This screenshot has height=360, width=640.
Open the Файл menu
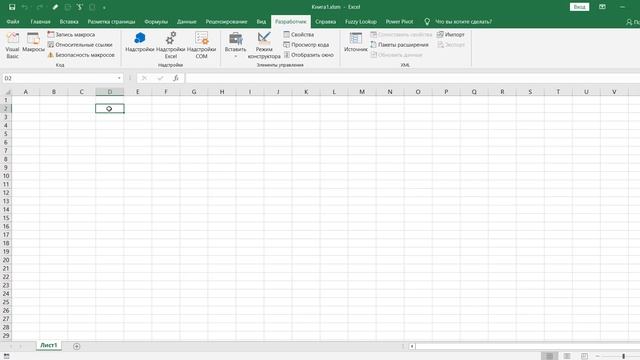(x=13, y=22)
